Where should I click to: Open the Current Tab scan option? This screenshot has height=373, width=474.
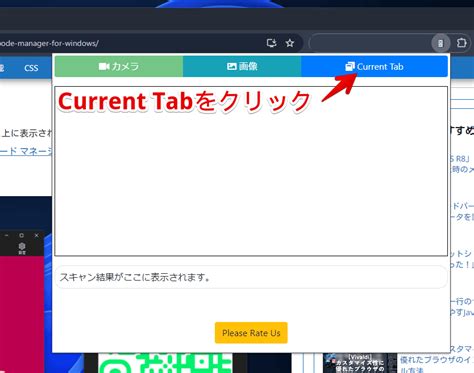tap(374, 66)
